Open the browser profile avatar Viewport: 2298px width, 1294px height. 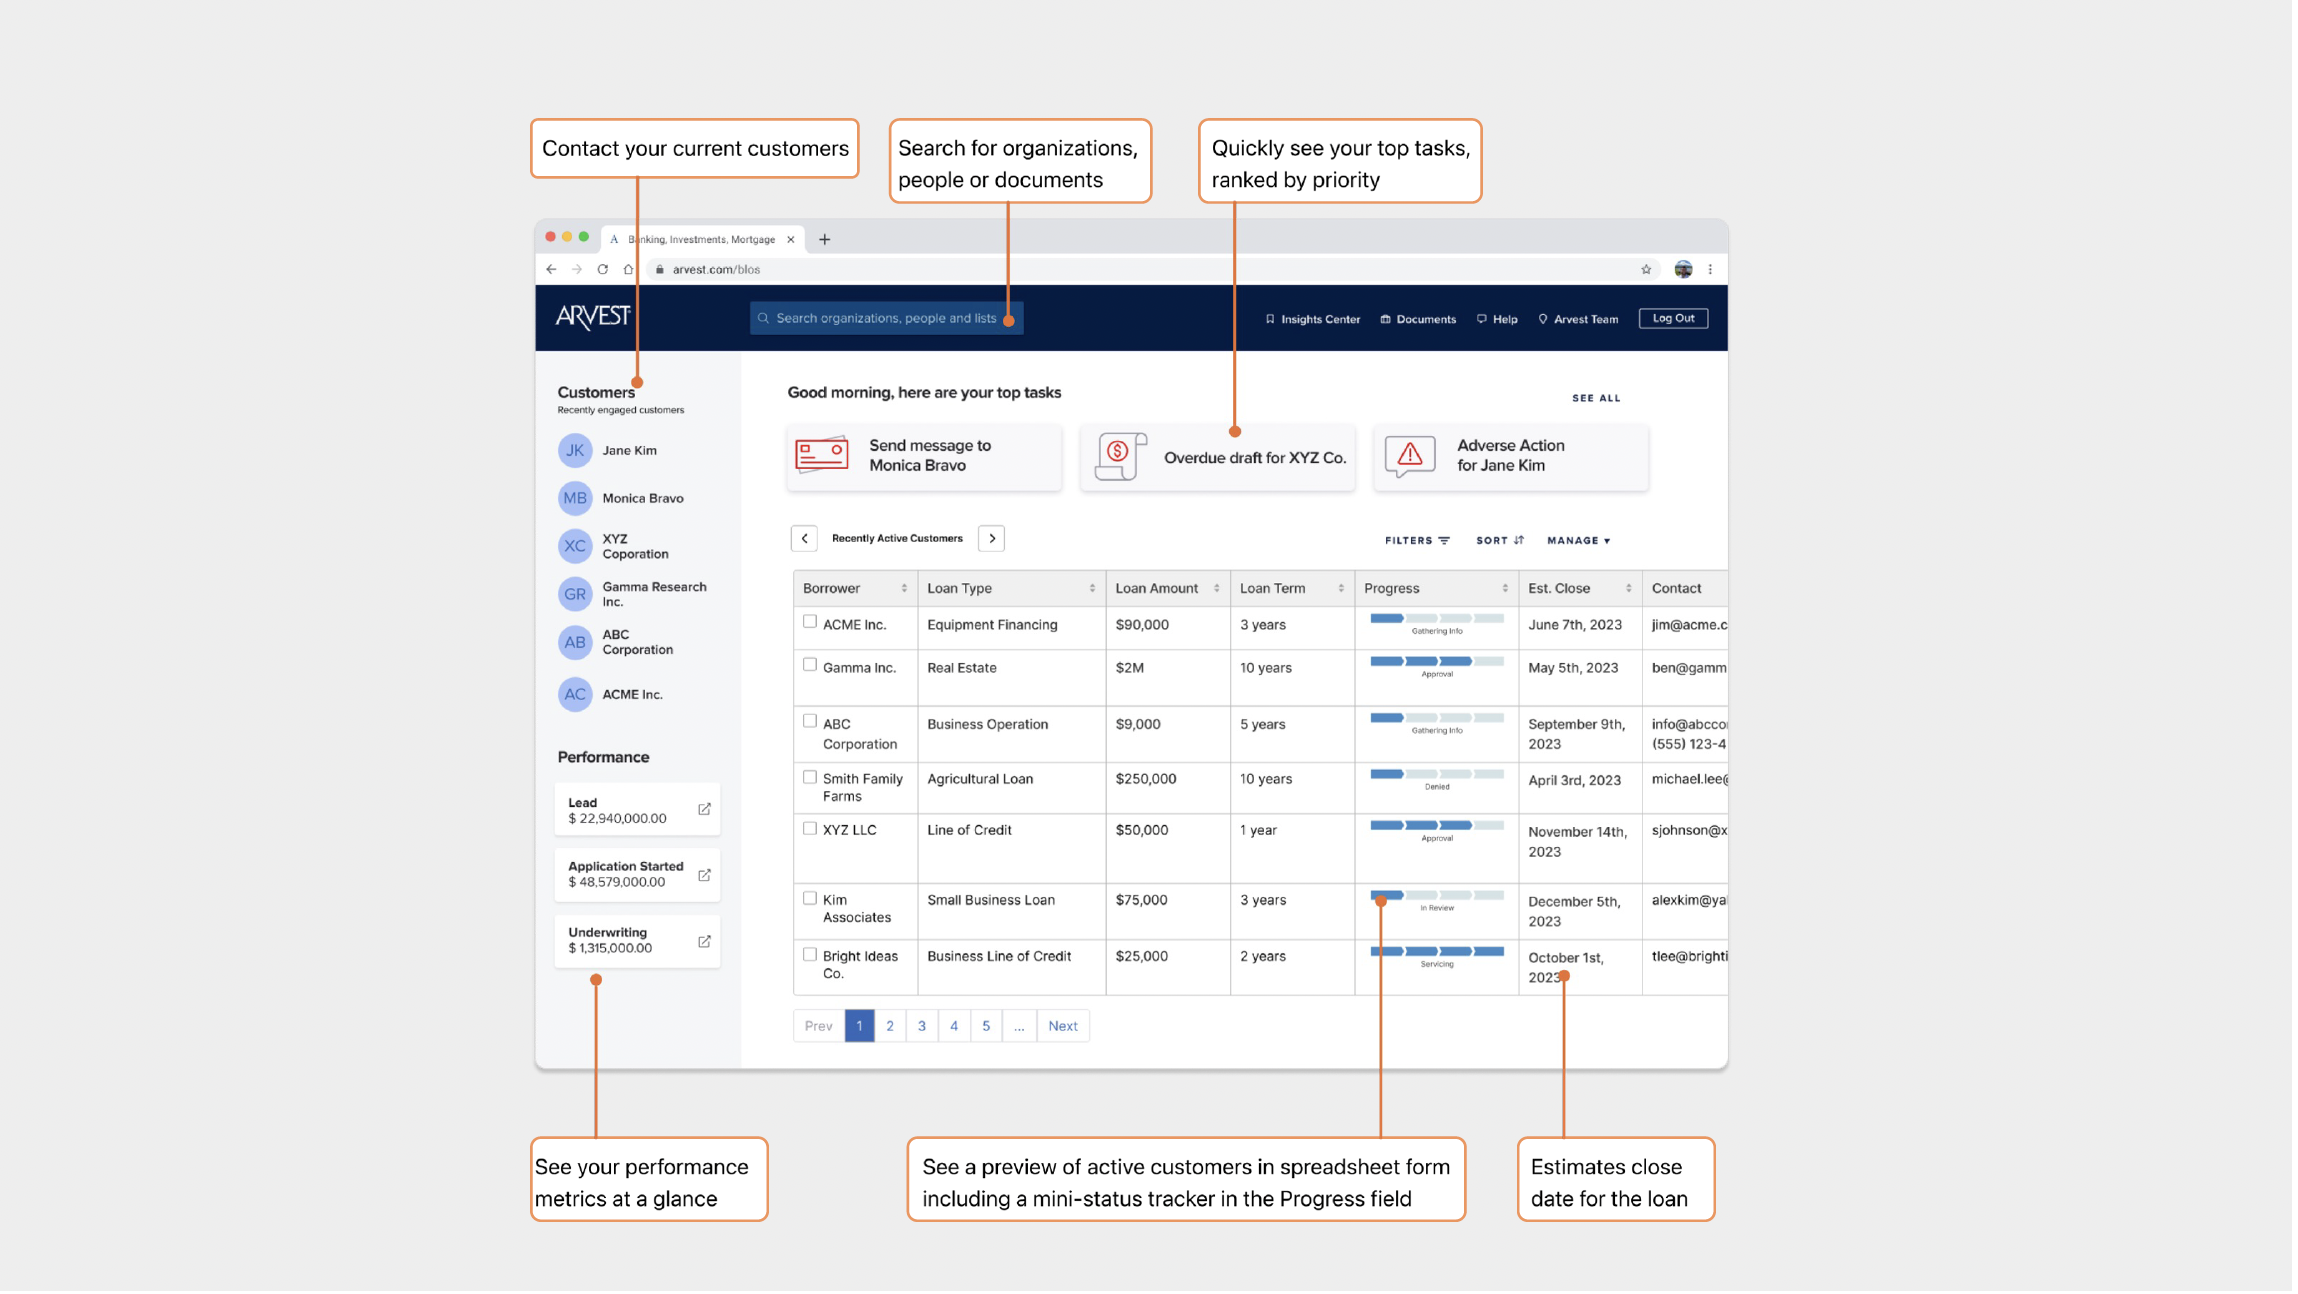pyautogui.click(x=1684, y=270)
